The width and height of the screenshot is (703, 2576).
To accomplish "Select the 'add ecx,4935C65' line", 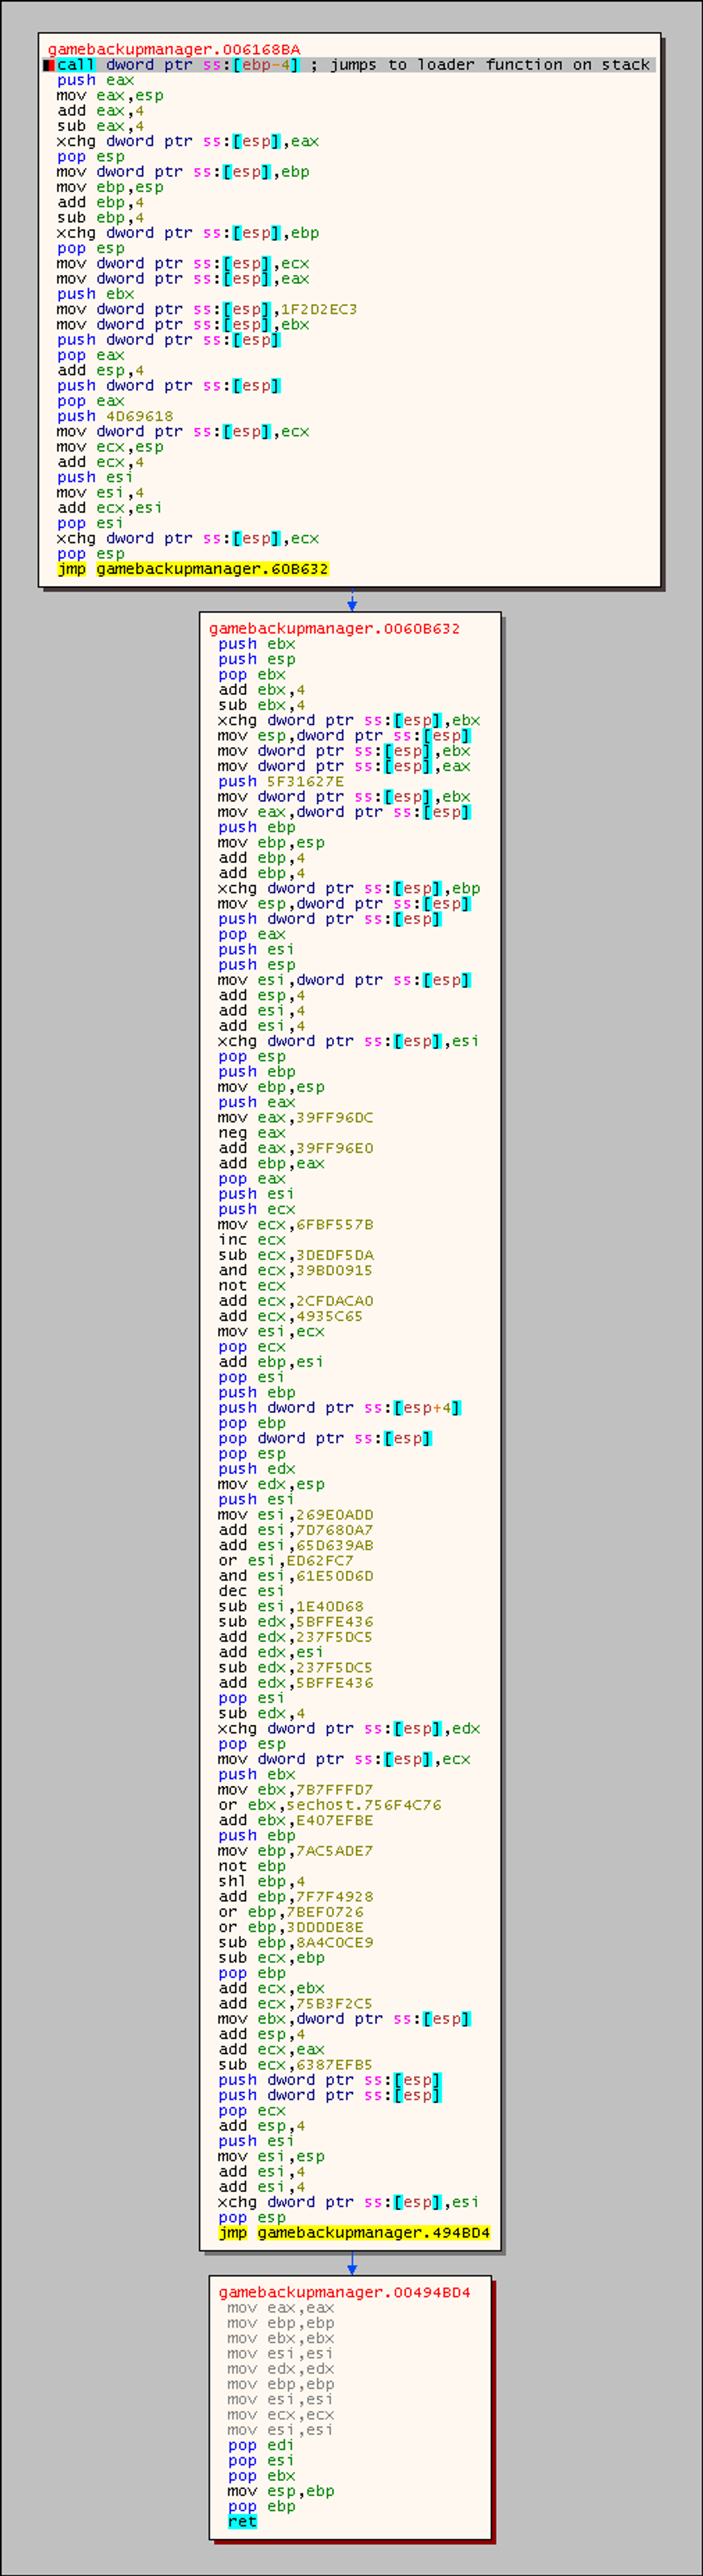I will click(x=290, y=1316).
